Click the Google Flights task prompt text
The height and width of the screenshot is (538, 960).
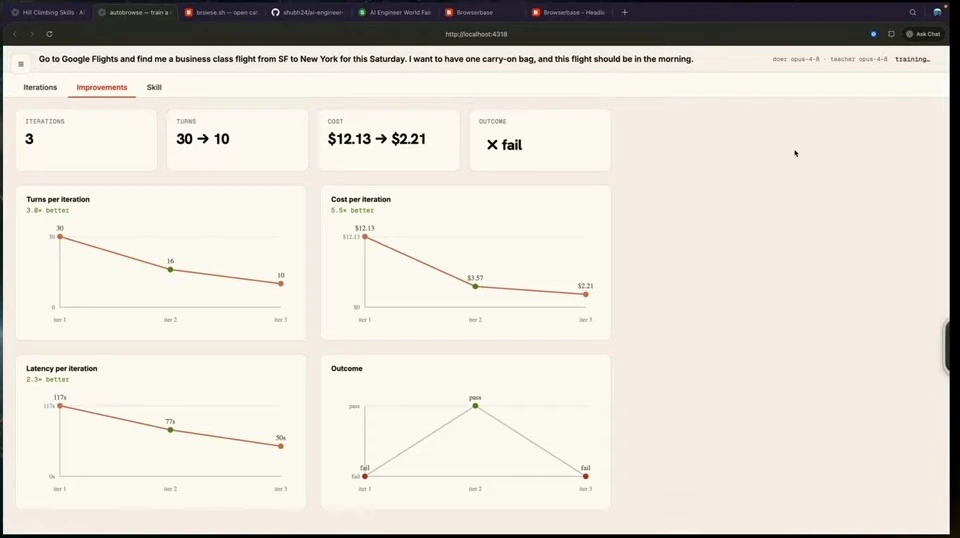[x=366, y=59]
